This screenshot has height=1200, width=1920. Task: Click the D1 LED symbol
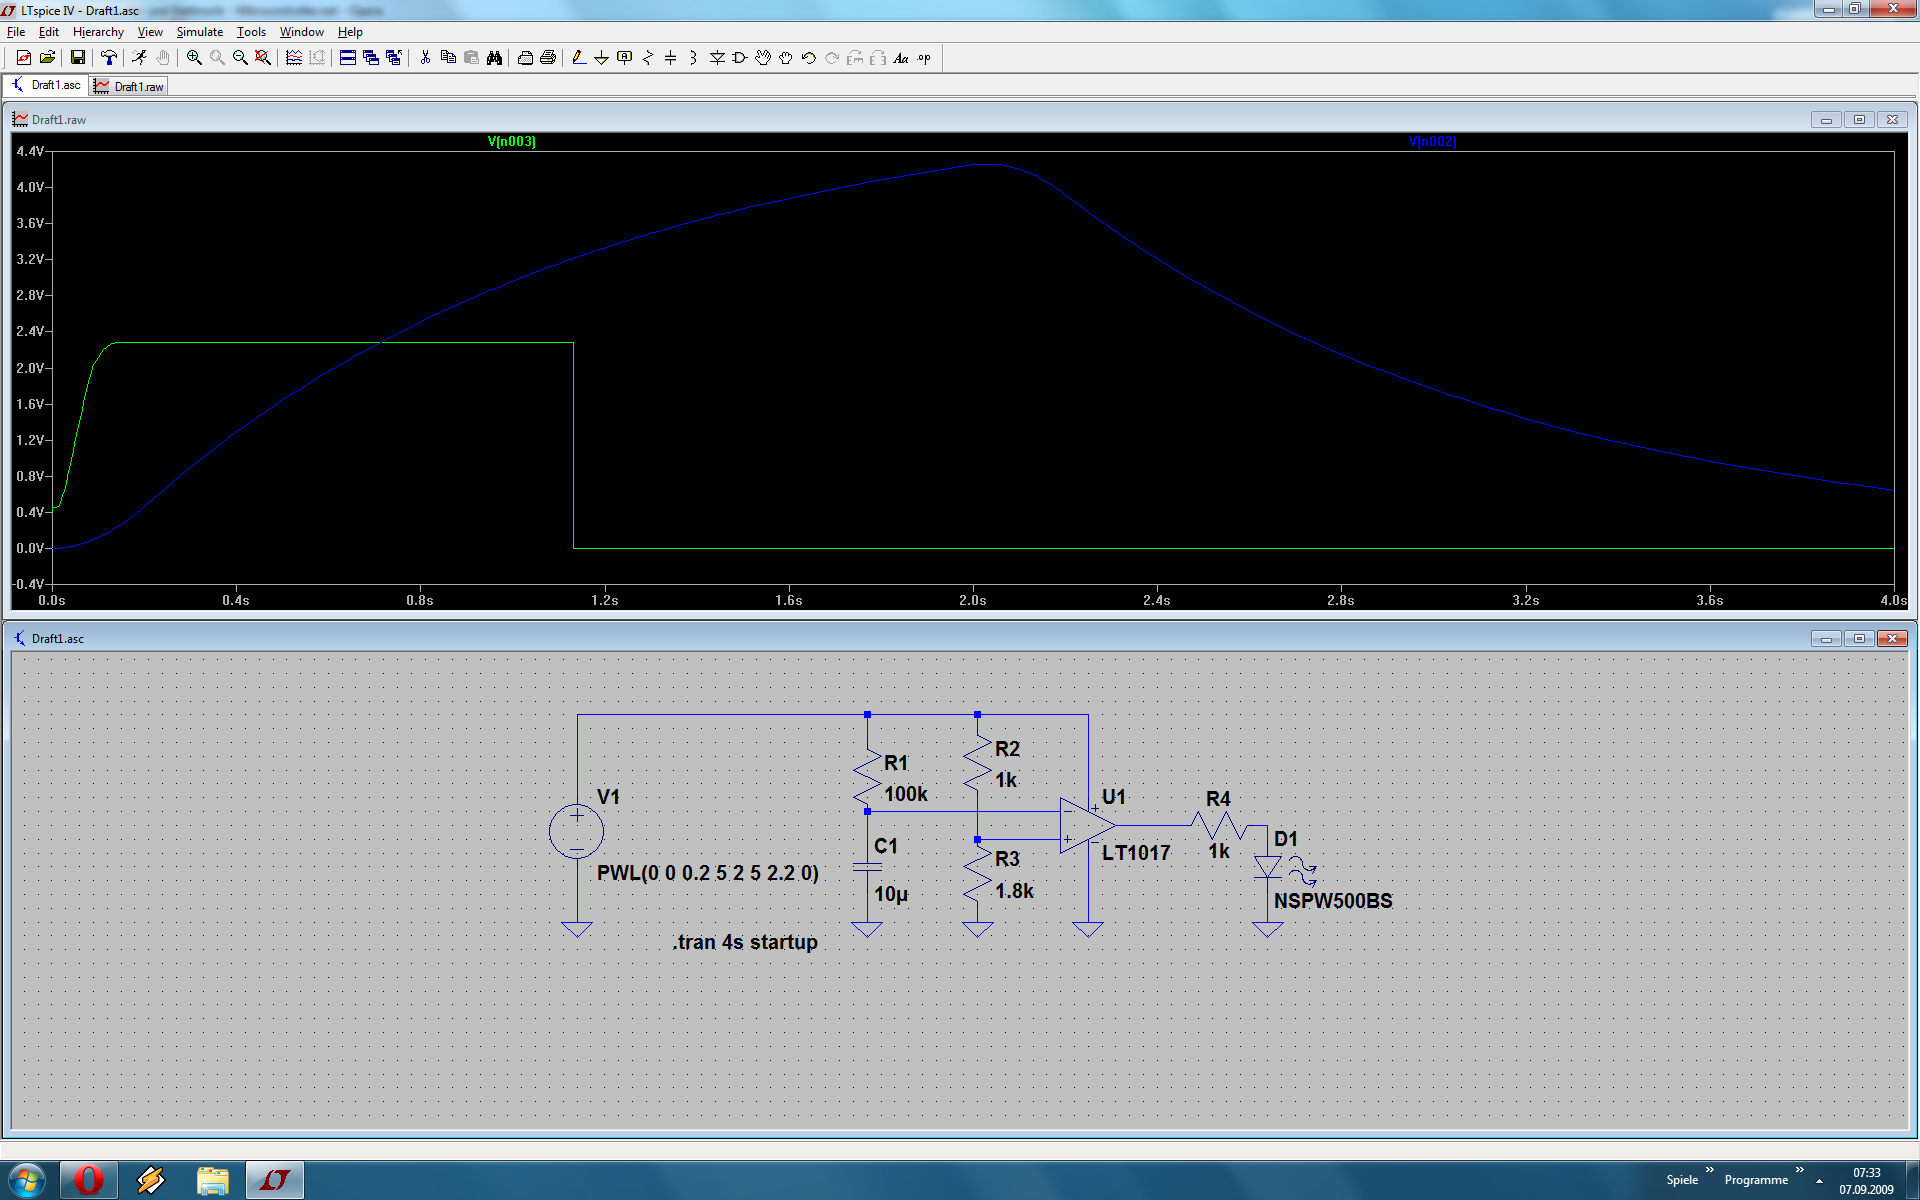[1268, 867]
